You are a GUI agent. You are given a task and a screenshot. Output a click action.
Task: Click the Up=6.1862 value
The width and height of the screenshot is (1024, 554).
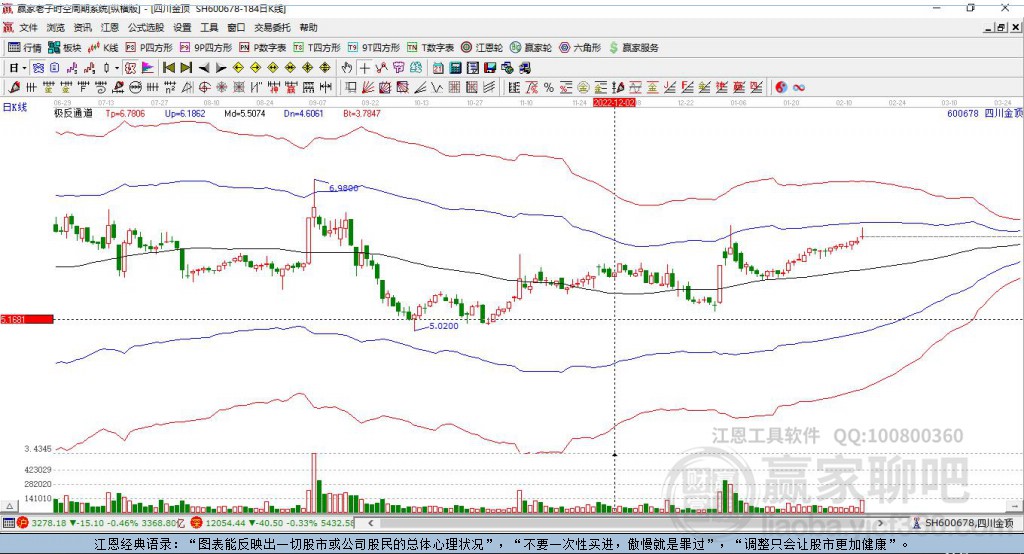tap(185, 114)
